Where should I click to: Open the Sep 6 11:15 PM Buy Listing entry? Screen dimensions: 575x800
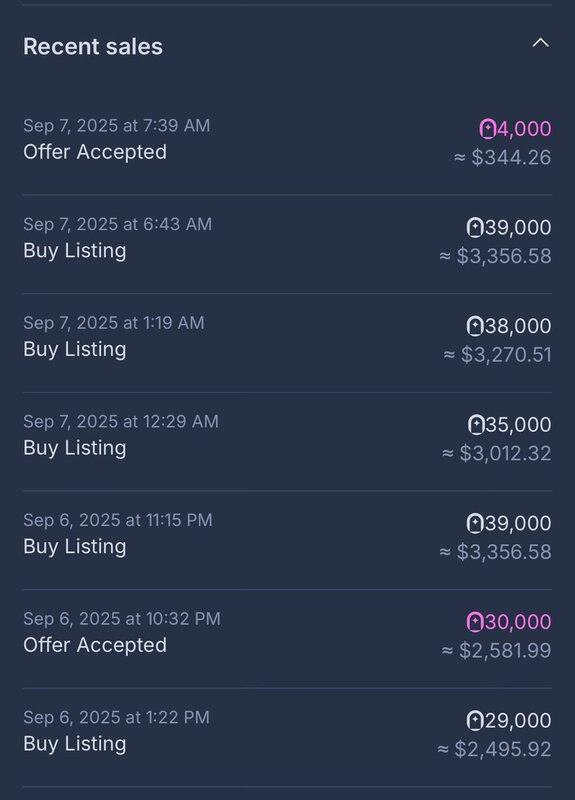(287, 537)
